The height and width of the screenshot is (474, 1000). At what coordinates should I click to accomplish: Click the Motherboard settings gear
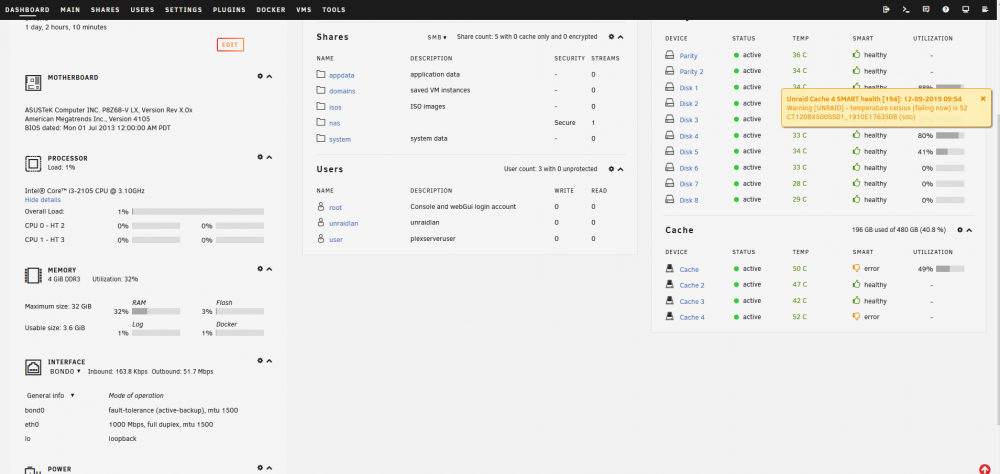coord(260,76)
